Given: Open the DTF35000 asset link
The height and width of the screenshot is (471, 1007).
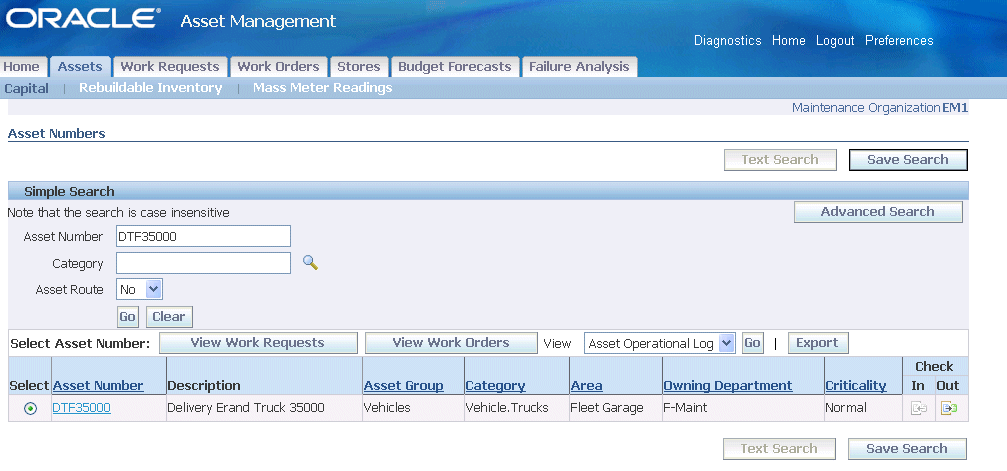Looking at the screenshot, I should [82, 408].
